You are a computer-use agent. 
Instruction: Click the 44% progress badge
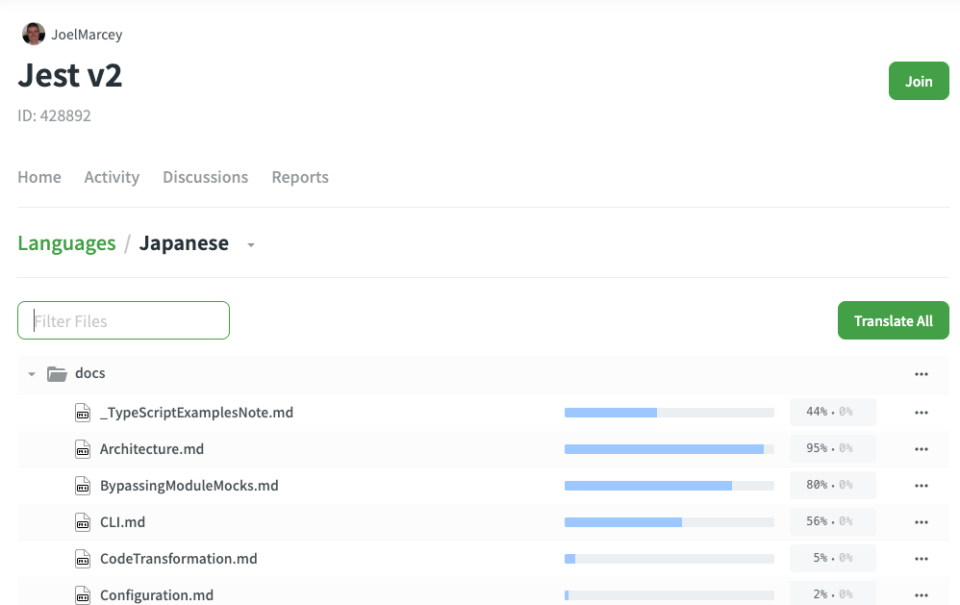click(x=833, y=412)
